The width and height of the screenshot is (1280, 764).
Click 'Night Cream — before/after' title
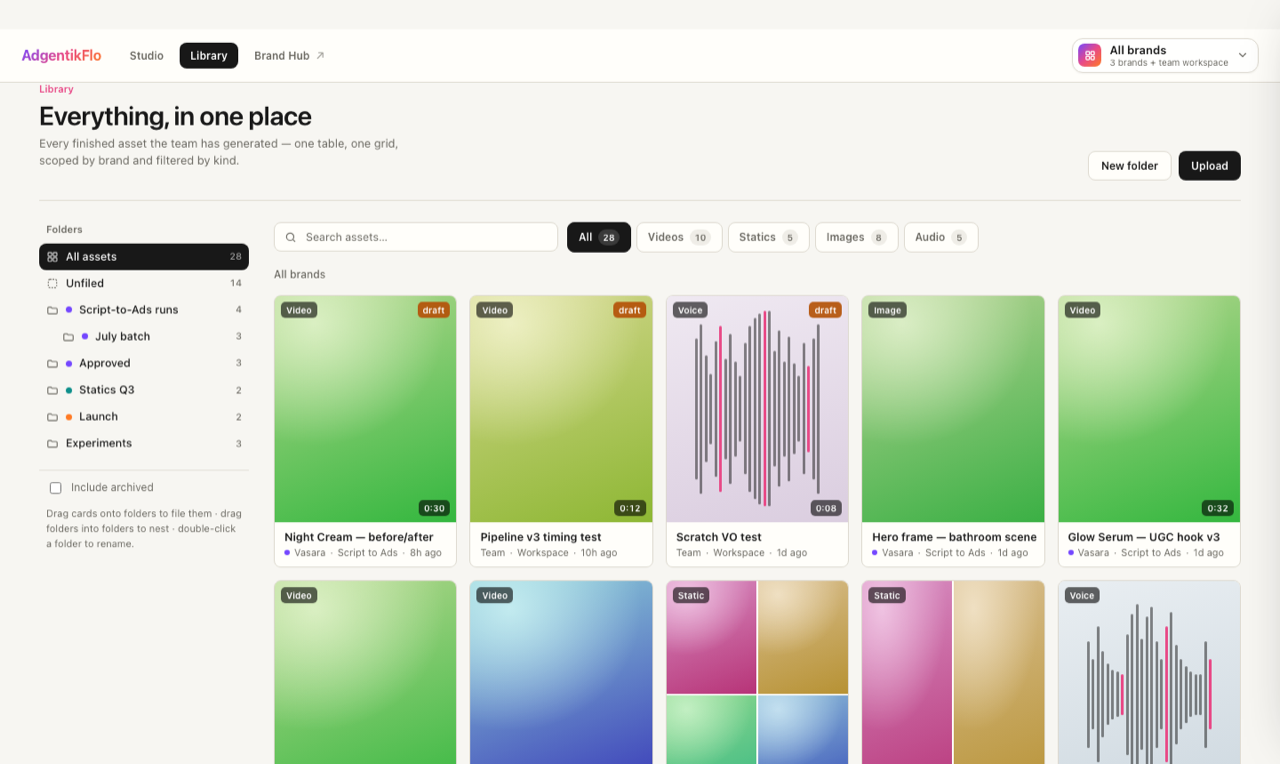(x=359, y=537)
